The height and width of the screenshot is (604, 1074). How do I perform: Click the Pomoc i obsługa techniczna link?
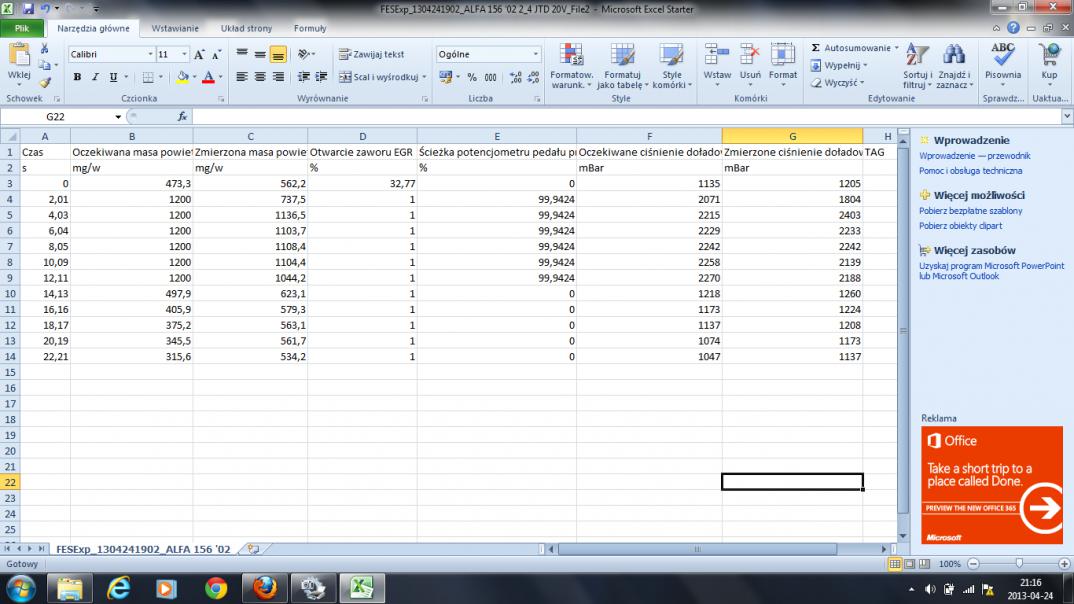coord(970,171)
